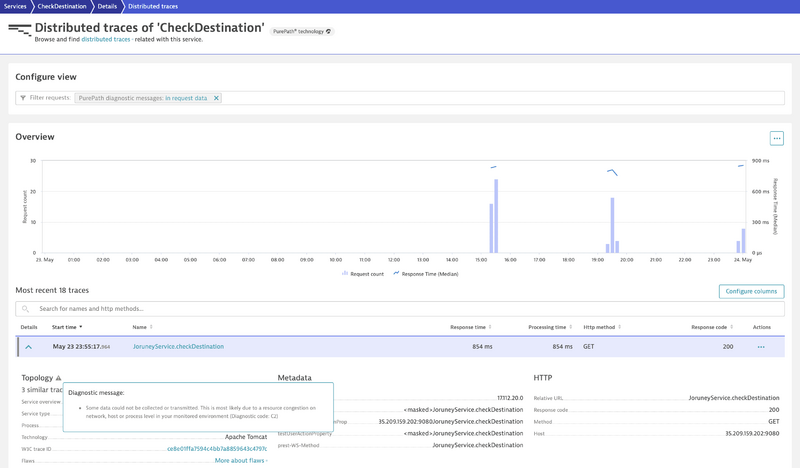Remove the PurePath diagnostic messages filter
Image resolution: width=800 pixels, height=468 pixels.
(x=216, y=98)
